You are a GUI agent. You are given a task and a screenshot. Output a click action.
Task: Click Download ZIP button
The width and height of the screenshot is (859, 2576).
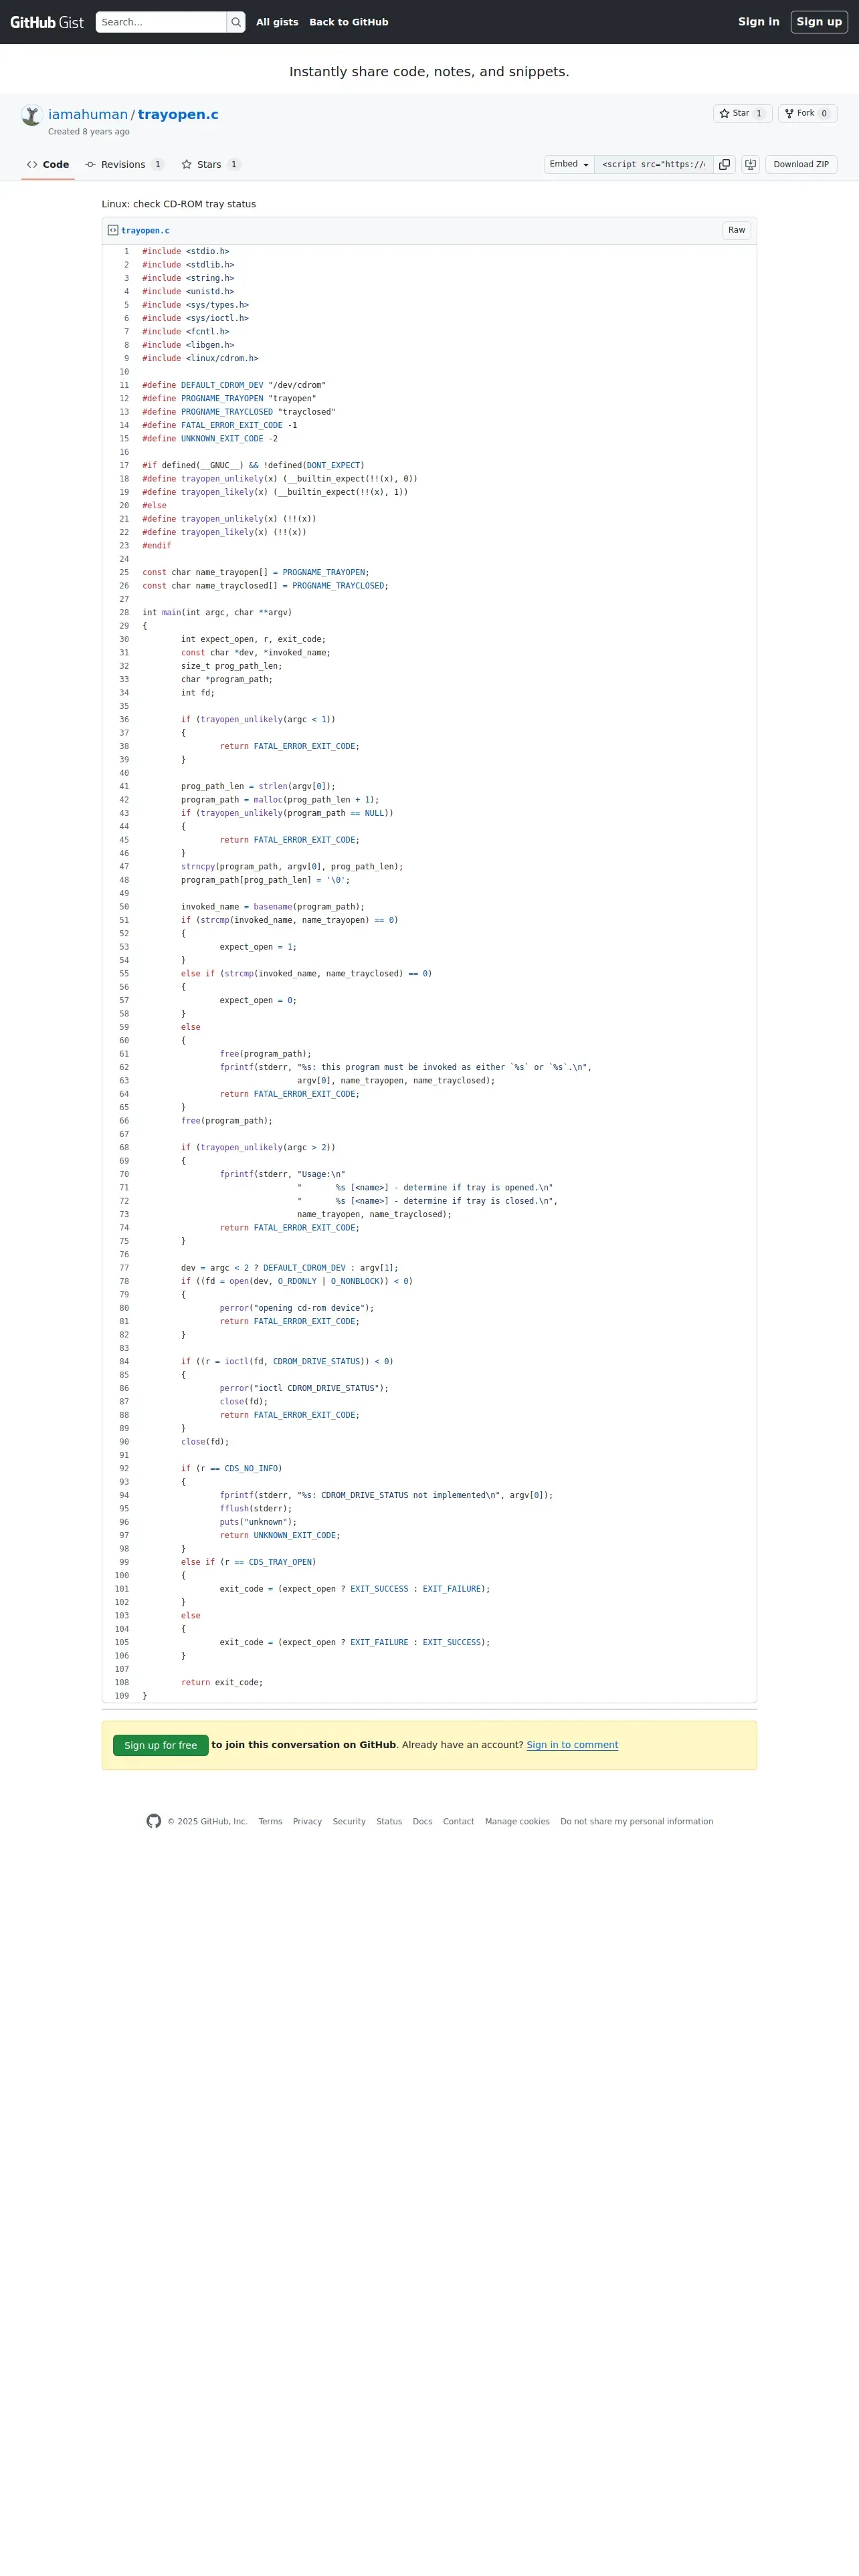pos(801,164)
